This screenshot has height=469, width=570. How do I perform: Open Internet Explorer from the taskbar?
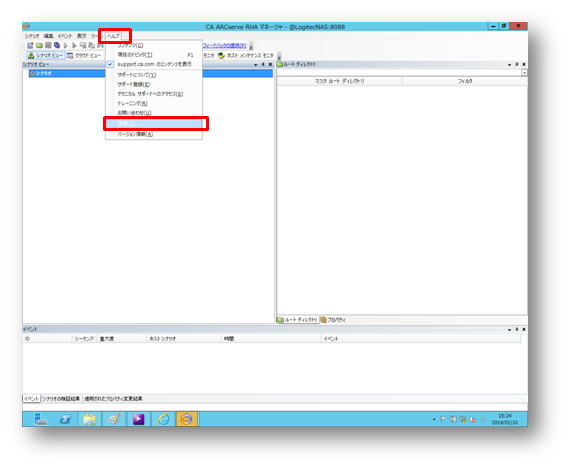coord(163,419)
